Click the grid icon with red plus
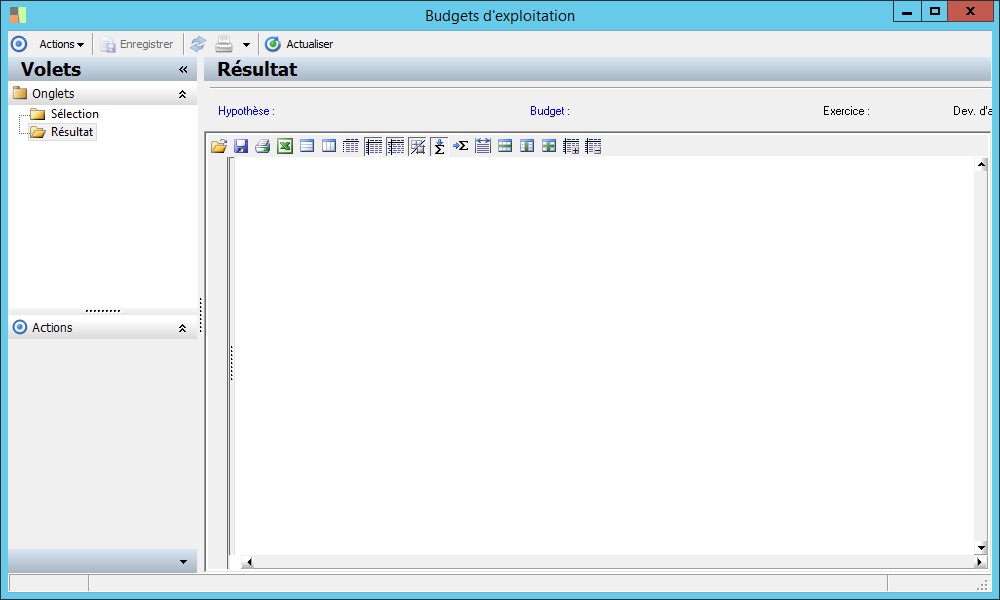 point(571,146)
